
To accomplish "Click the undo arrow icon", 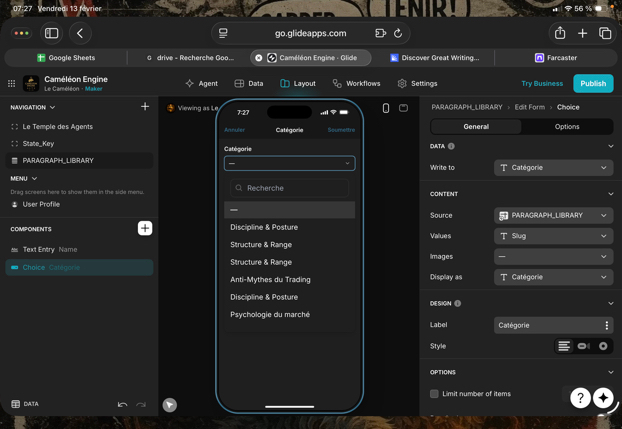I will pyautogui.click(x=122, y=404).
